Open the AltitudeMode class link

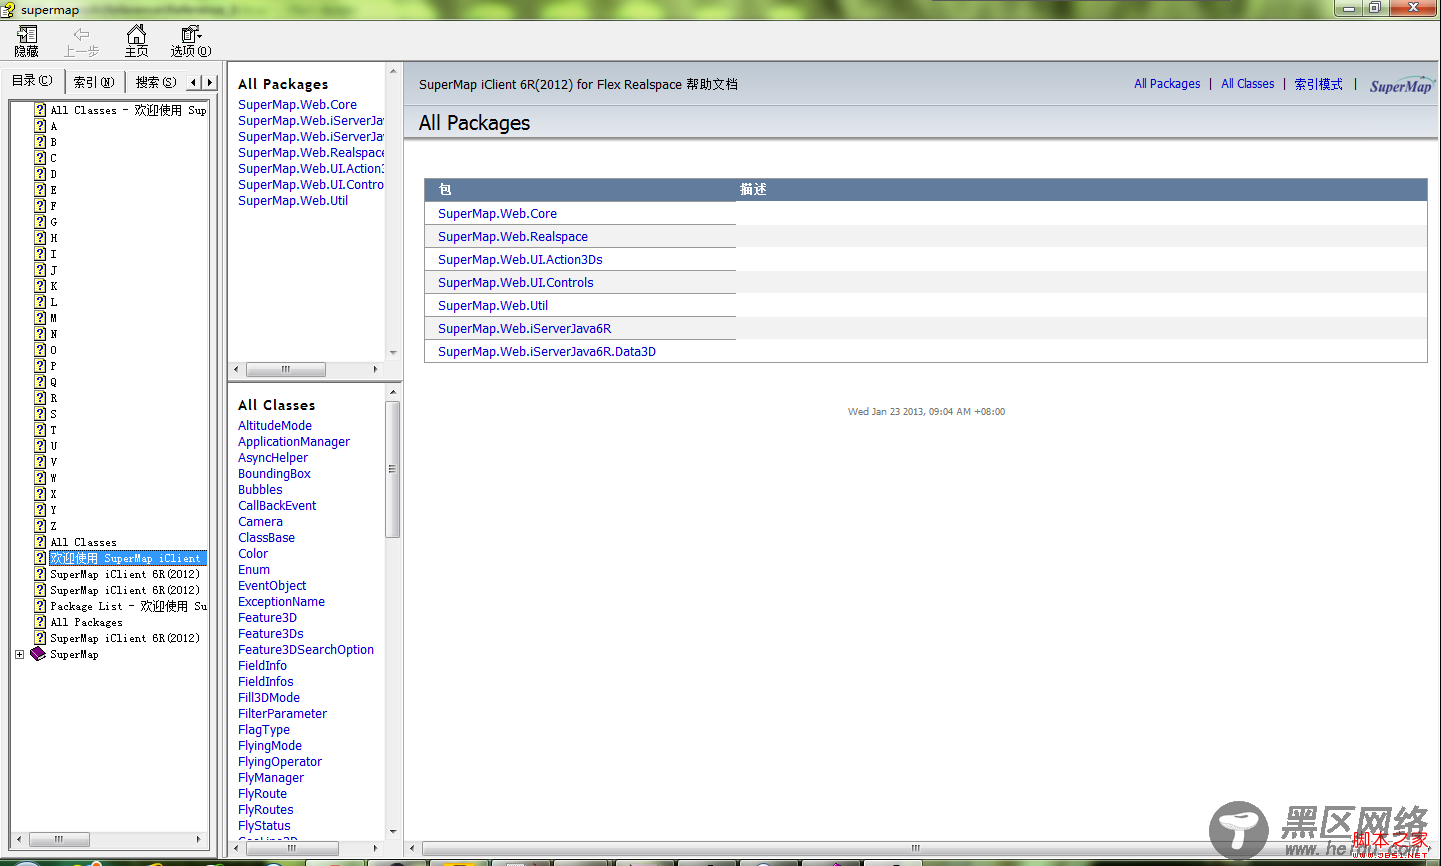275,426
